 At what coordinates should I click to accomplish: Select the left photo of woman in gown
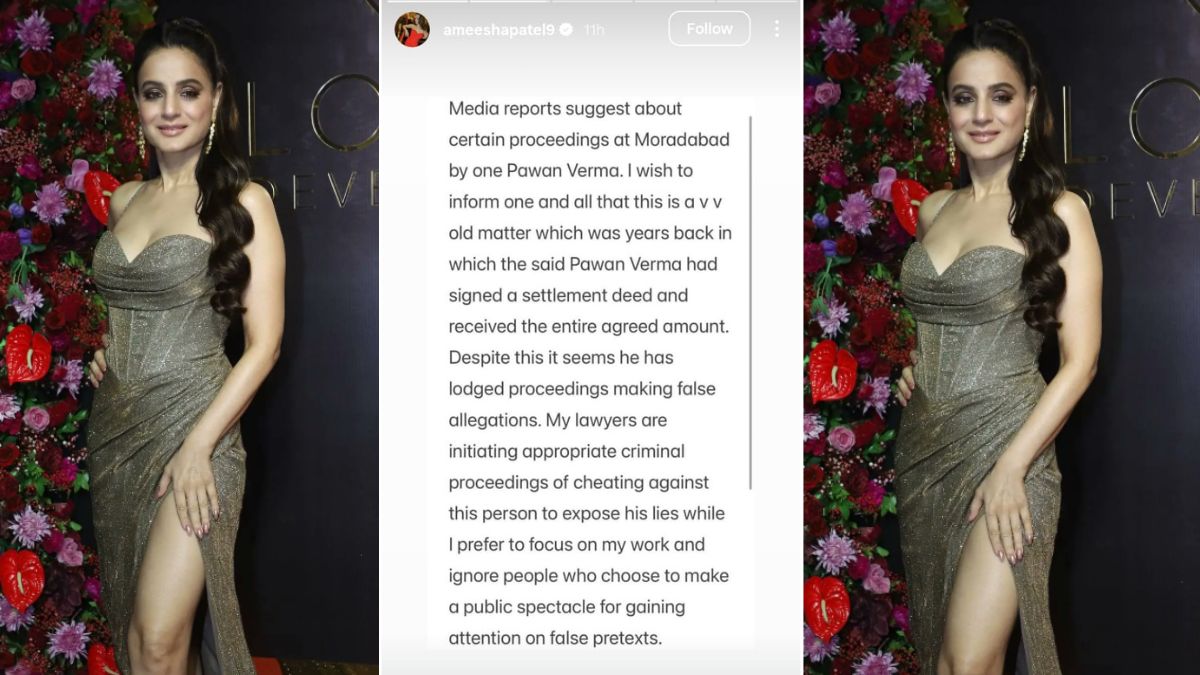(x=189, y=337)
